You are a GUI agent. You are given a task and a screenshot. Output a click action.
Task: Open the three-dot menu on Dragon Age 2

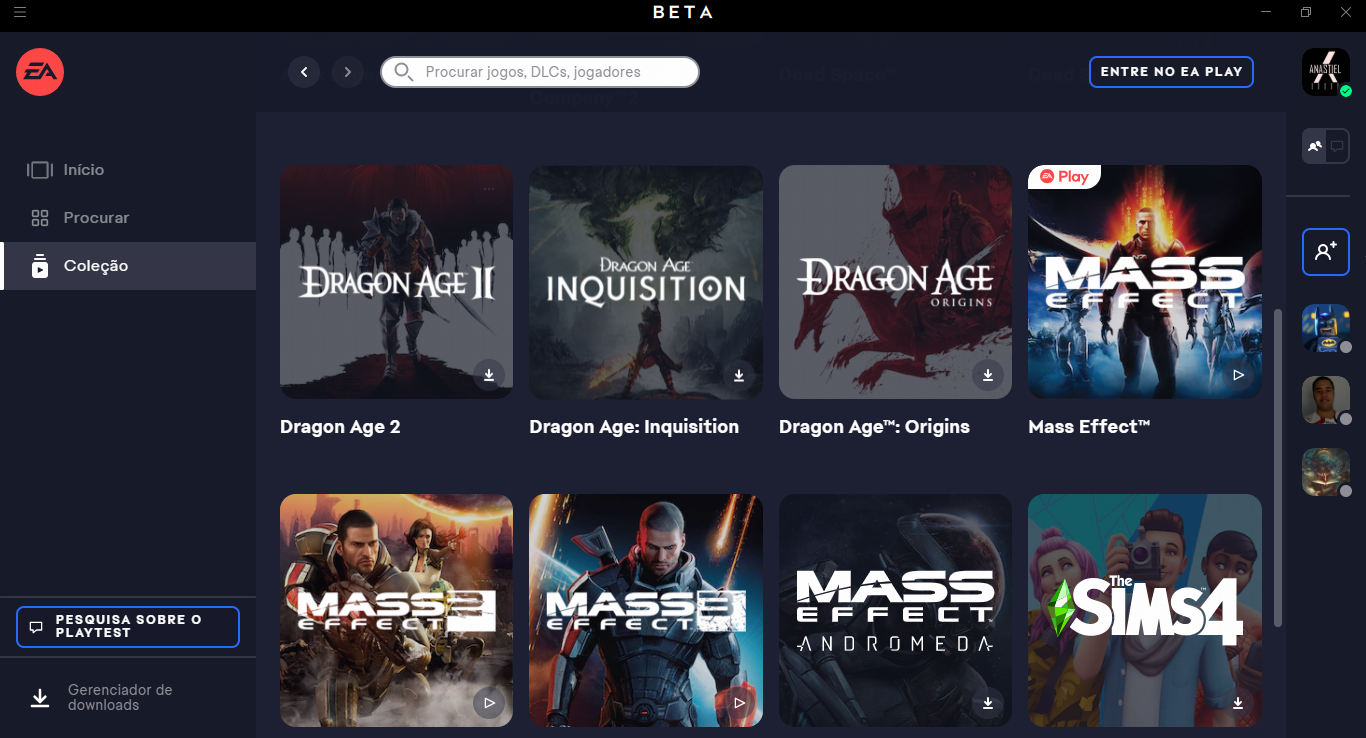[x=489, y=189]
